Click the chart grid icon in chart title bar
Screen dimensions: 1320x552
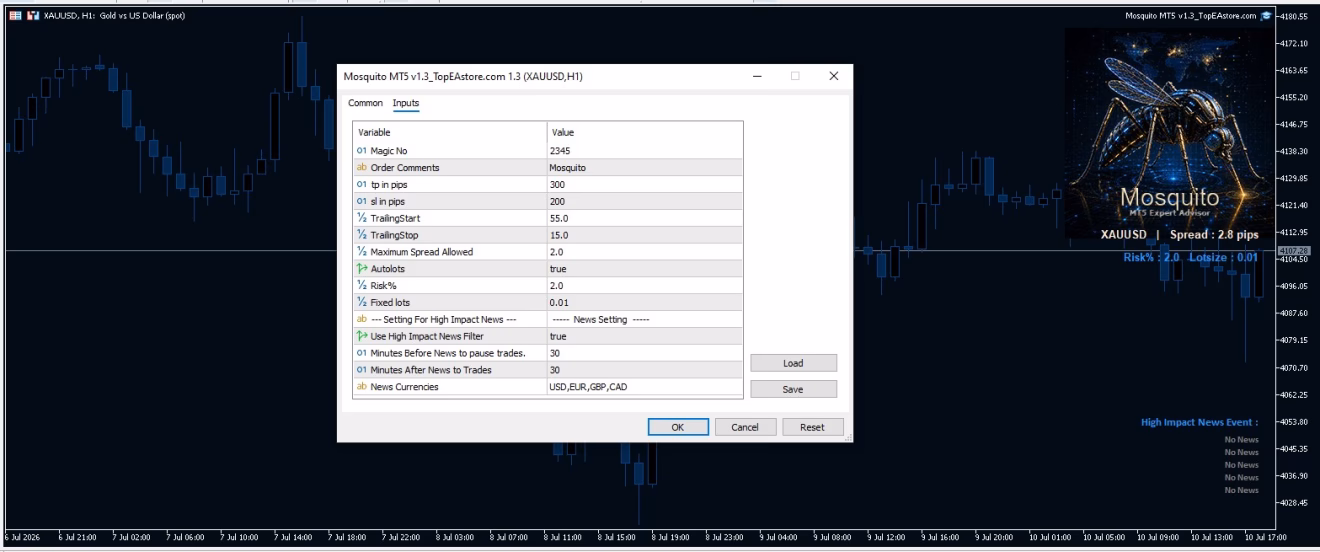(x=15, y=16)
